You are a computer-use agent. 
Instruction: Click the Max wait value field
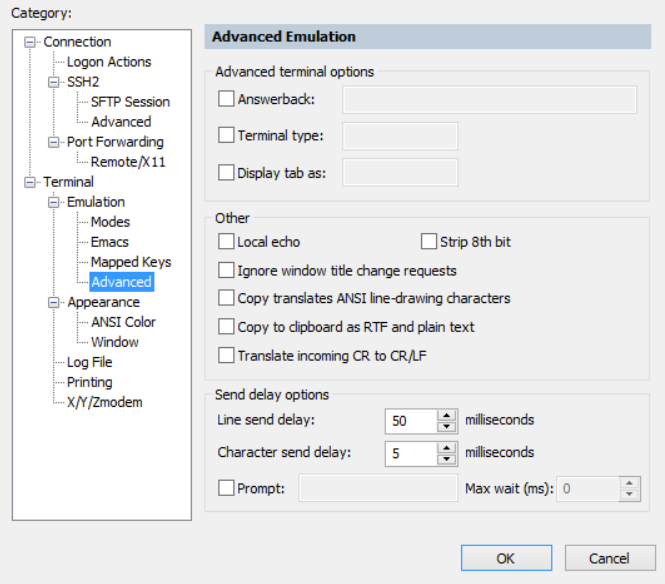[x=588, y=489]
